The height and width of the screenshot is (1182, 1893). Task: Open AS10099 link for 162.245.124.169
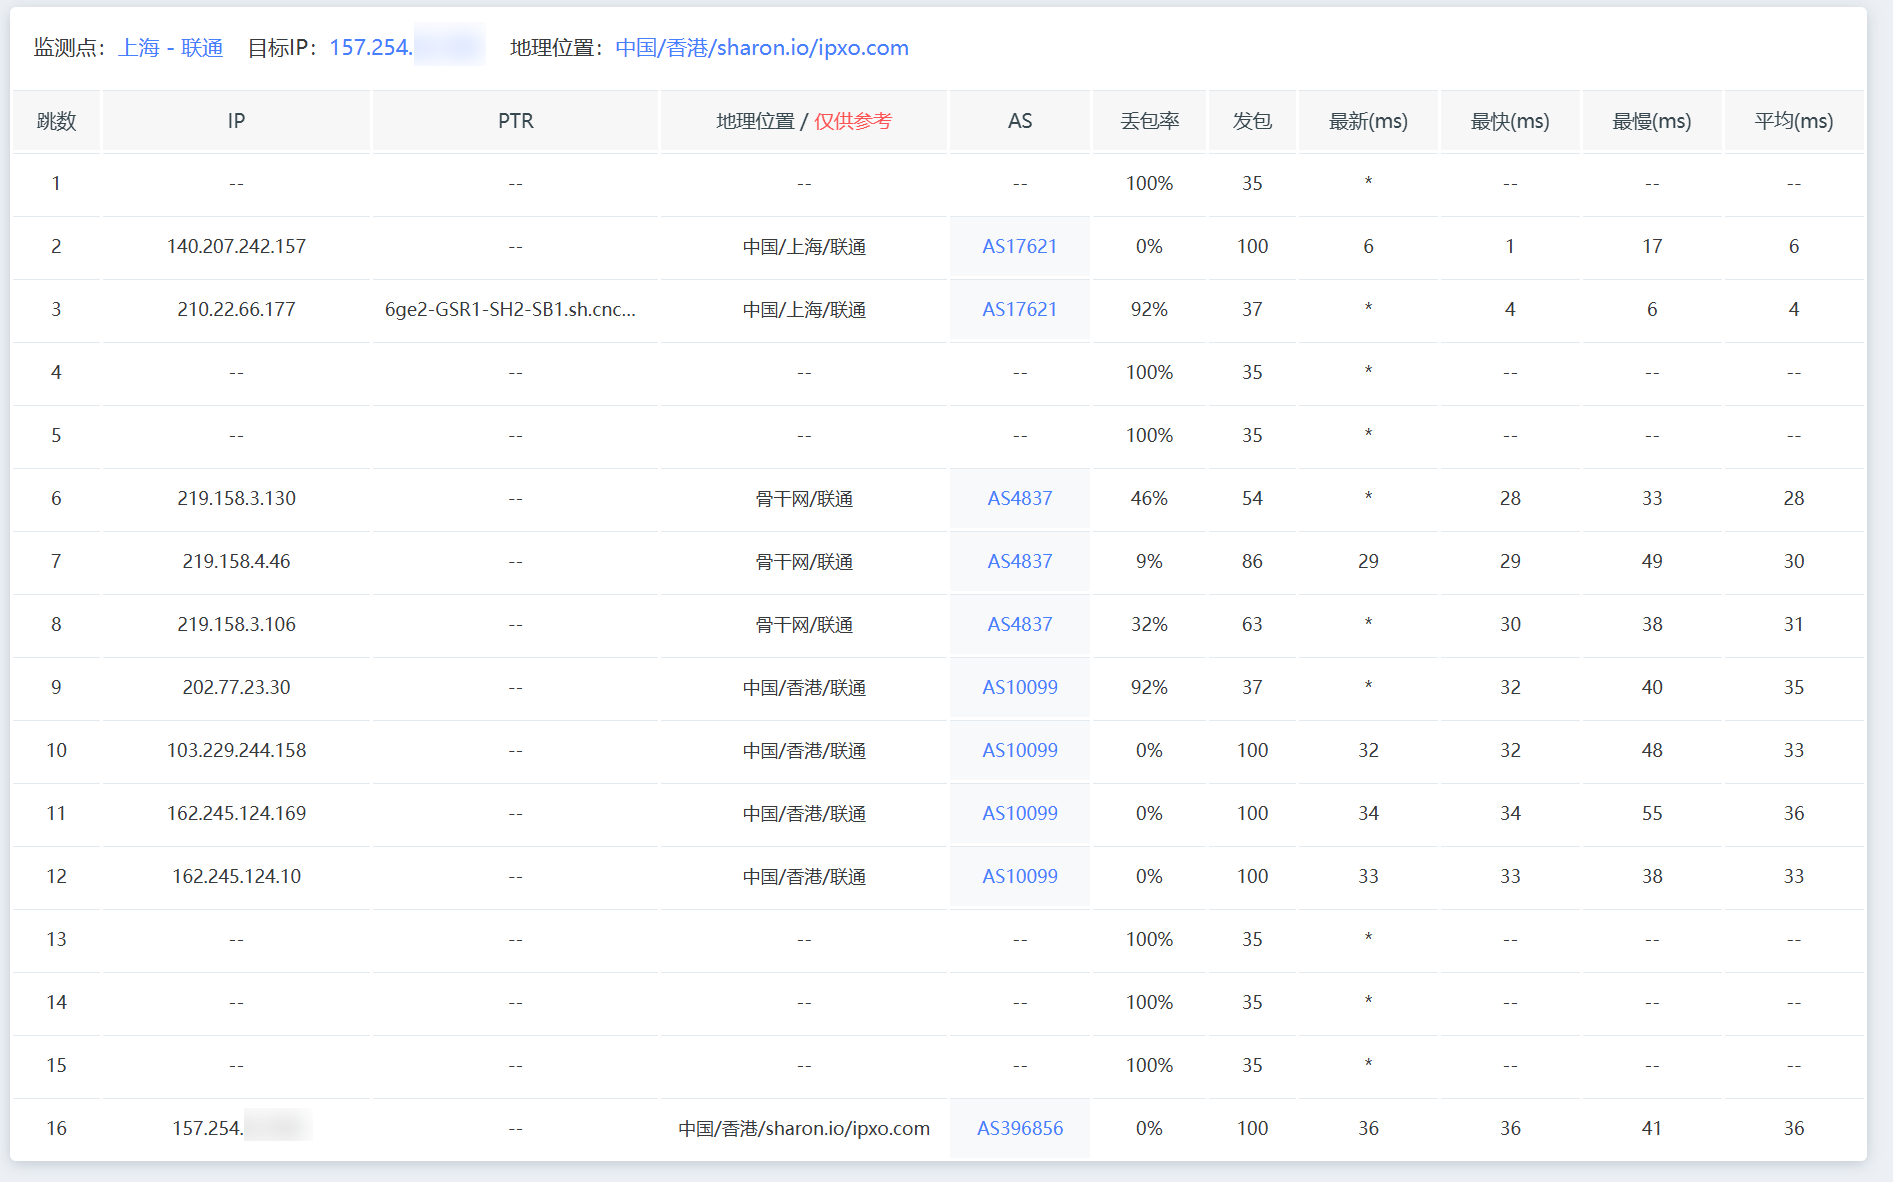pos(1019,813)
